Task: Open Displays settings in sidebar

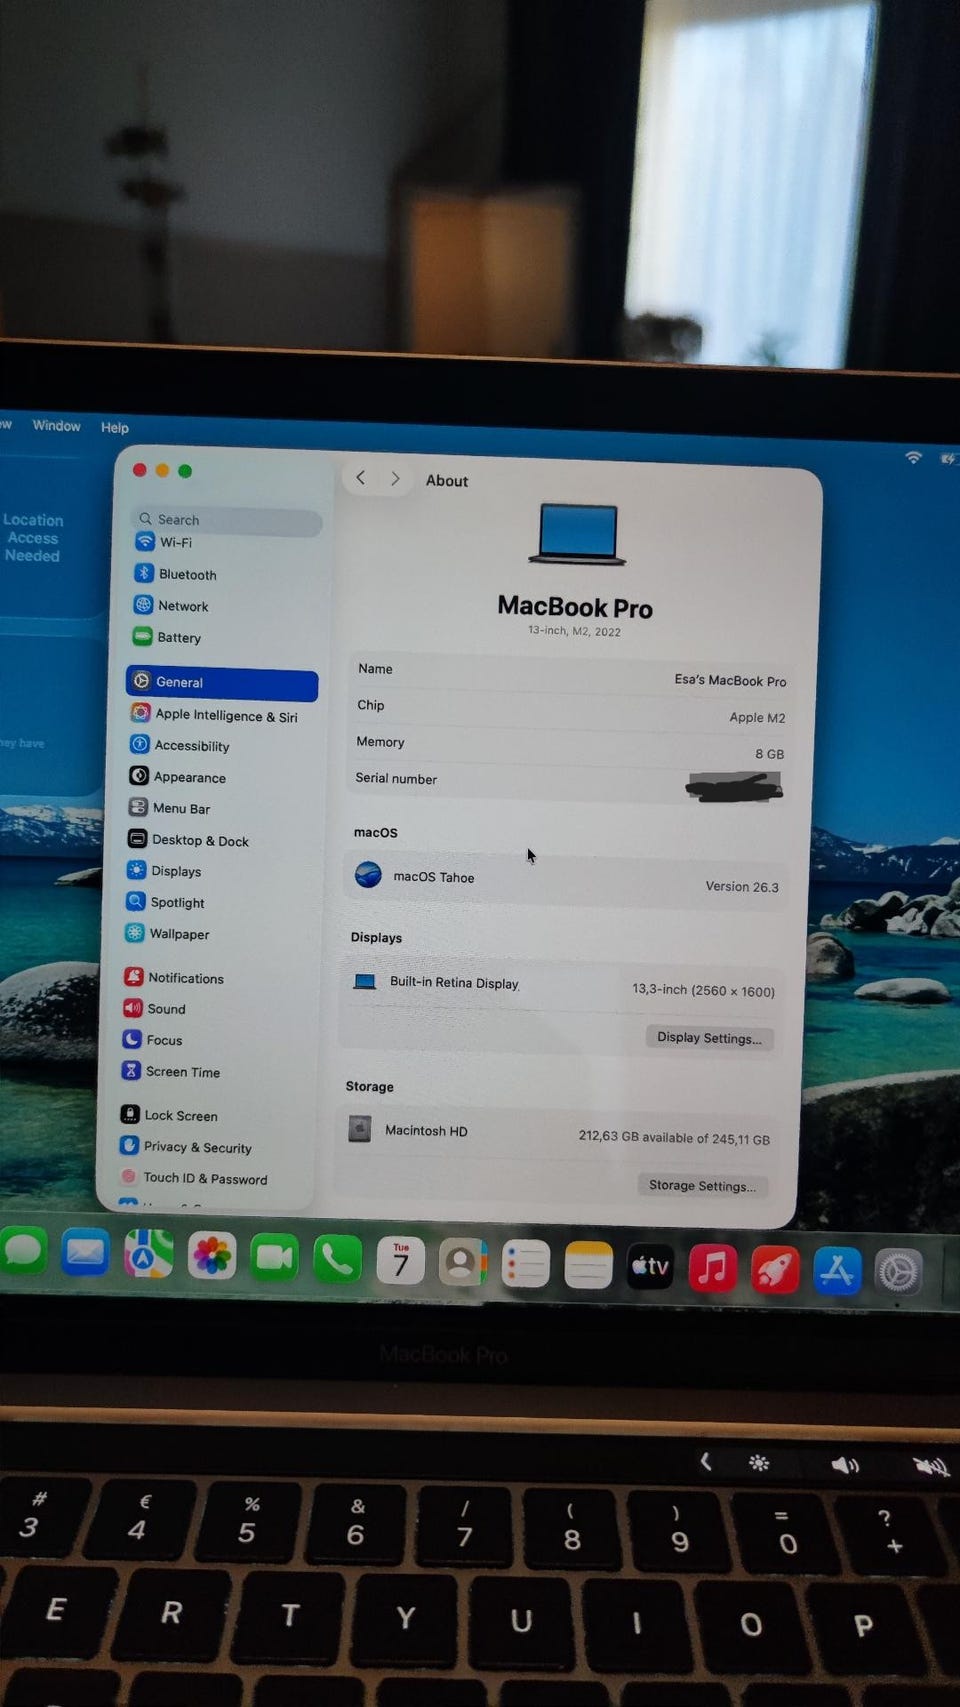Action: [164, 871]
